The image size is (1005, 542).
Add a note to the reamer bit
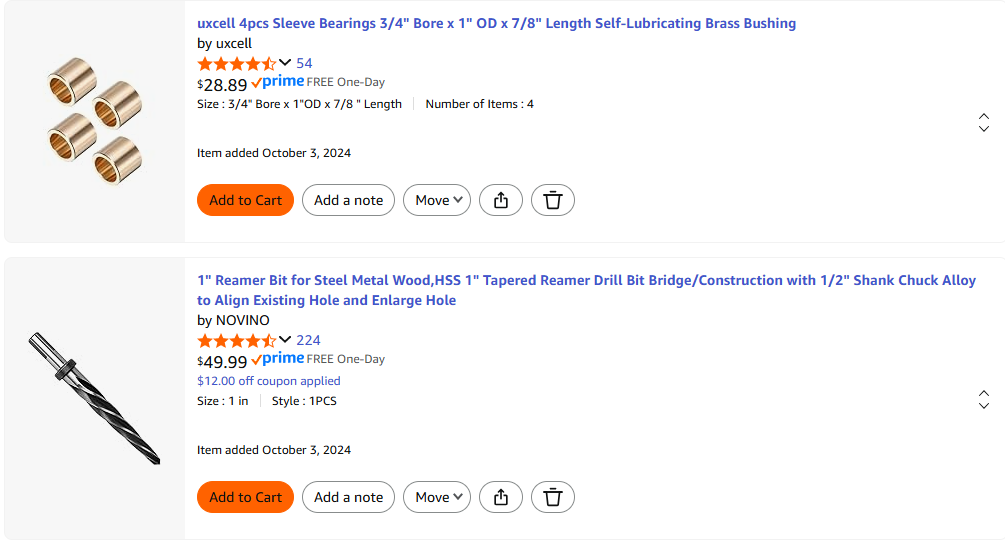(x=349, y=497)
